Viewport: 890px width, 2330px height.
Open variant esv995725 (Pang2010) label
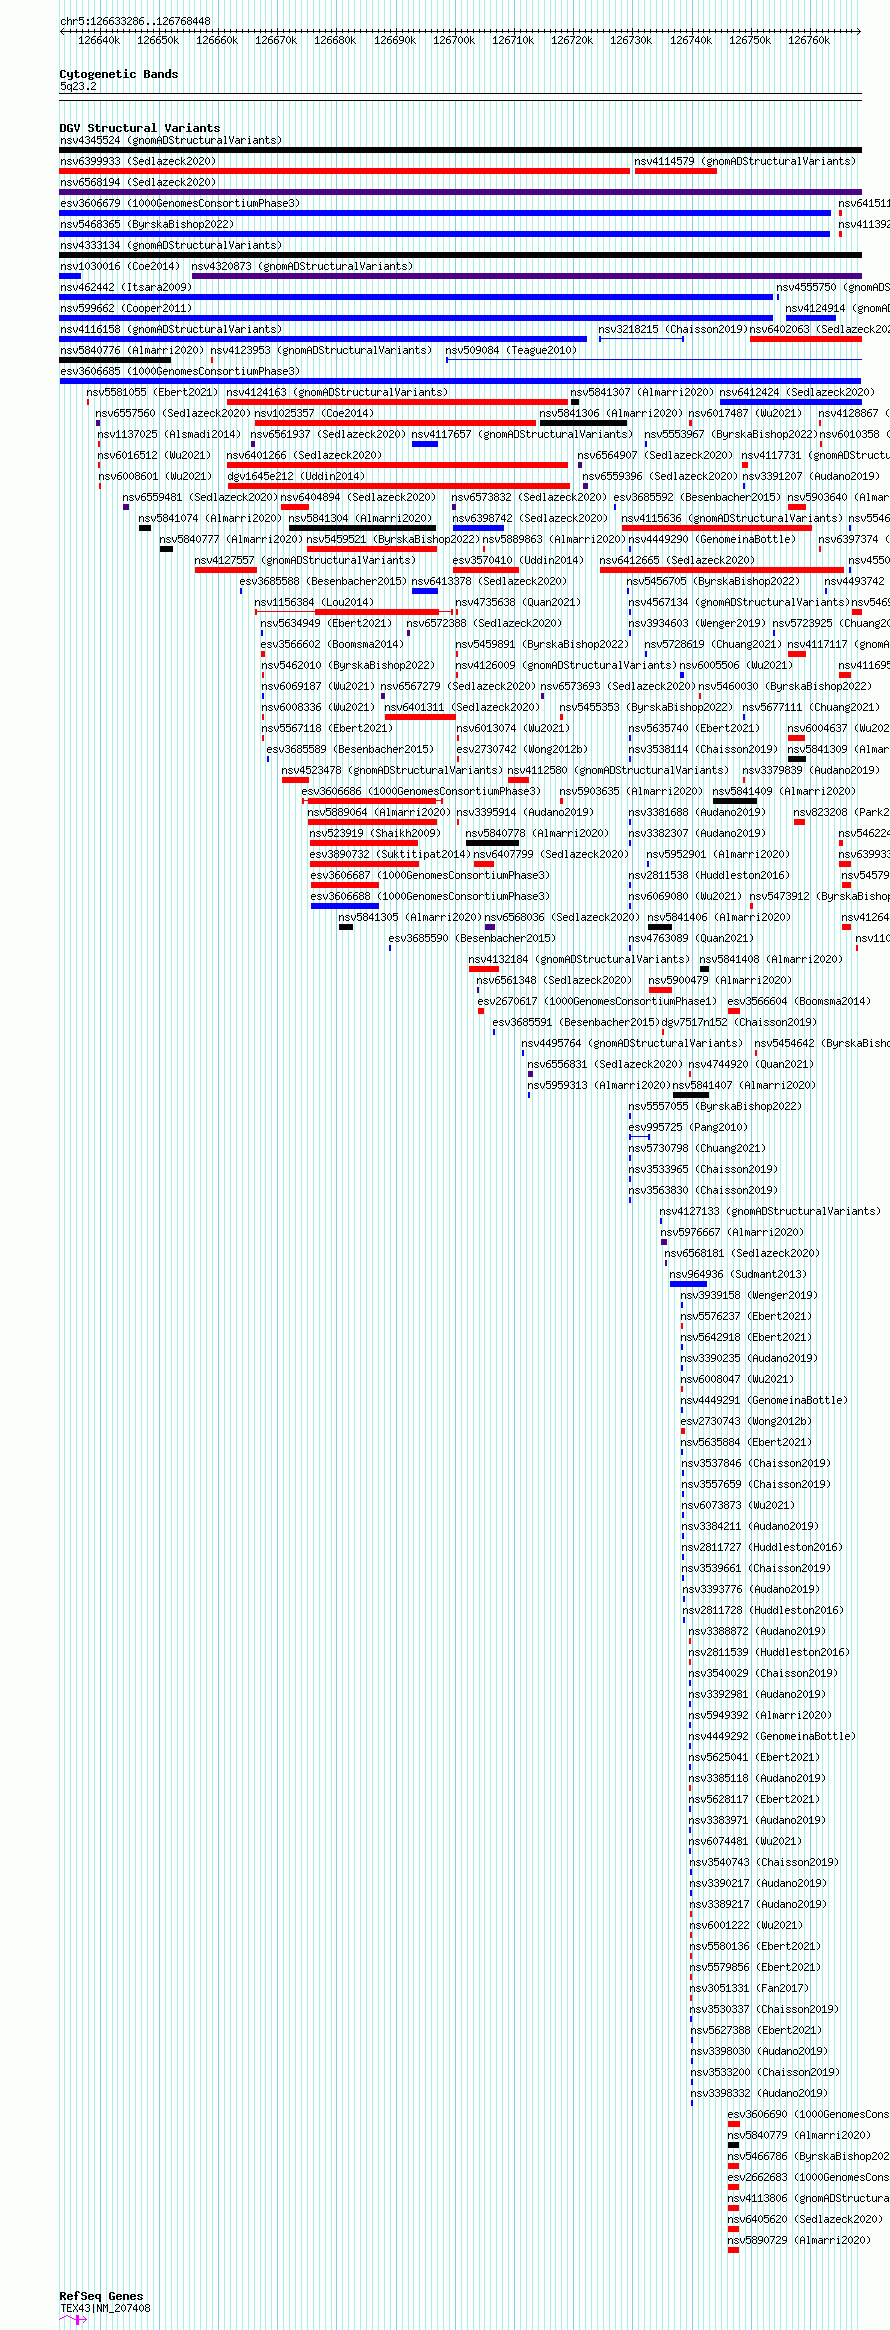coord(688,1128)
